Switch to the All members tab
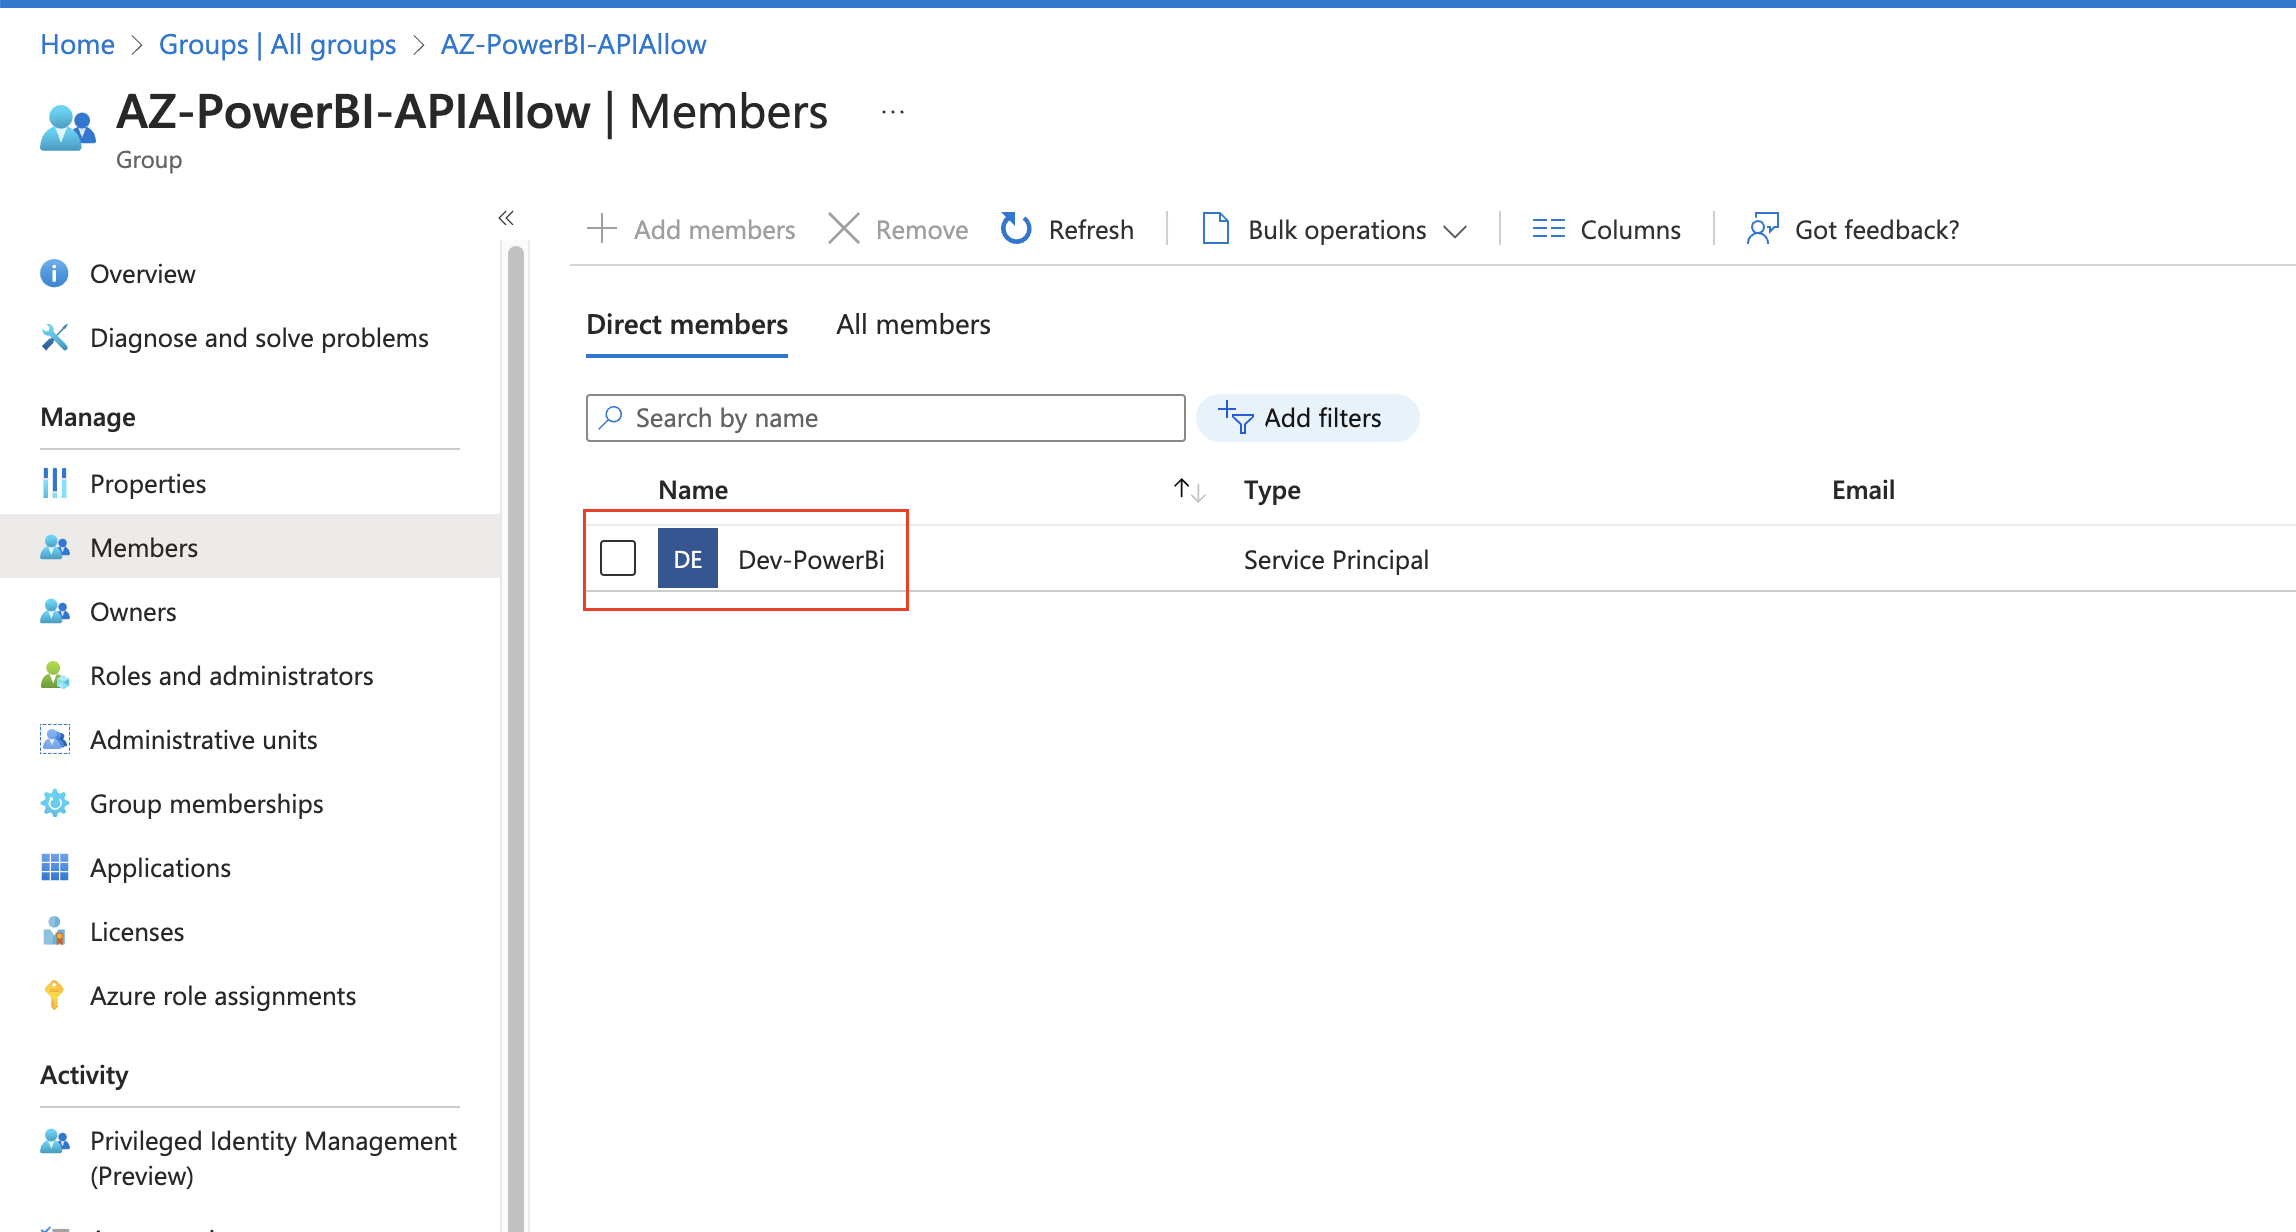 point(913,324)
